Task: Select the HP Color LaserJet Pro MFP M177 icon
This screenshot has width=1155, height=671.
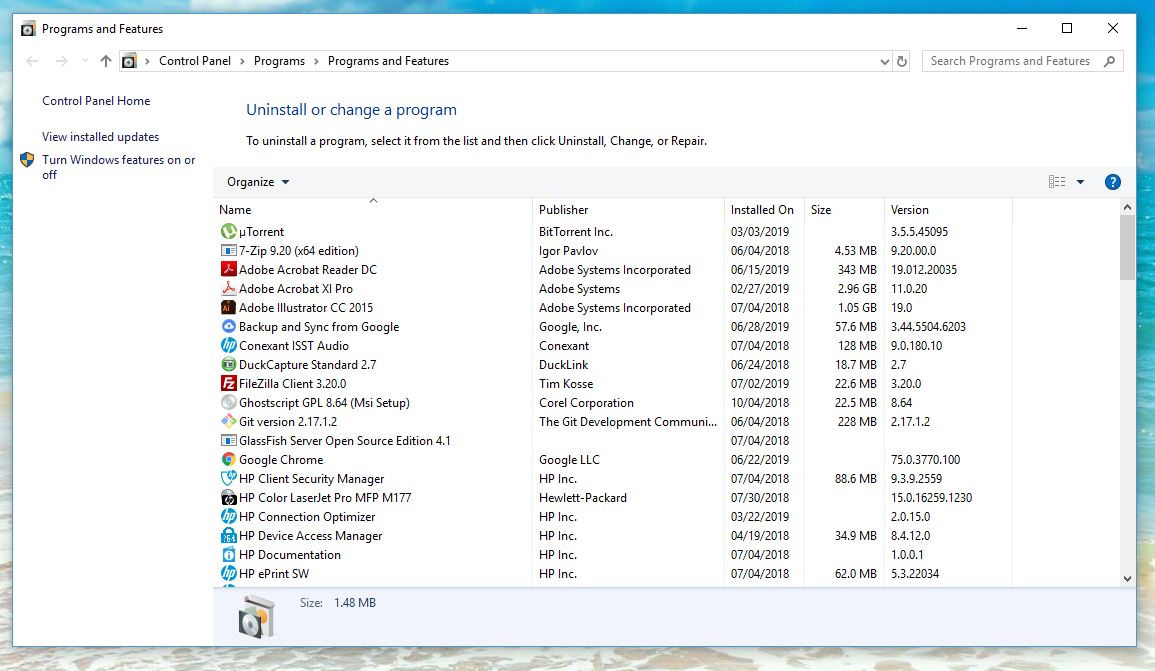Action: tap(228, 498)
